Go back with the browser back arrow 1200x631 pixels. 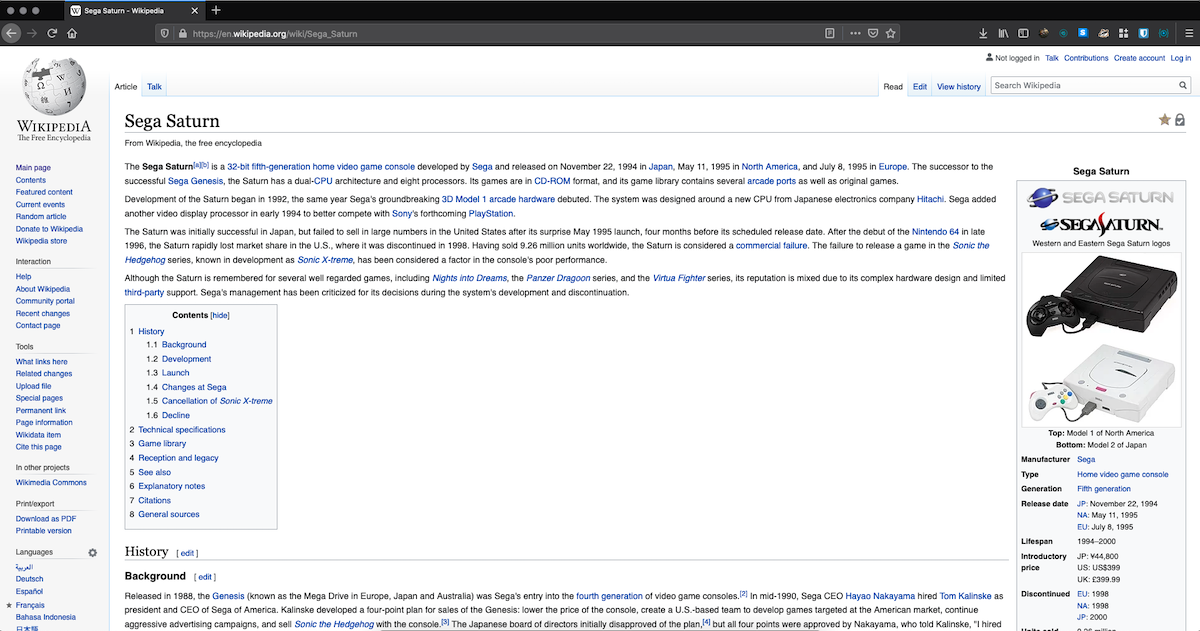(x=11, y=33)
